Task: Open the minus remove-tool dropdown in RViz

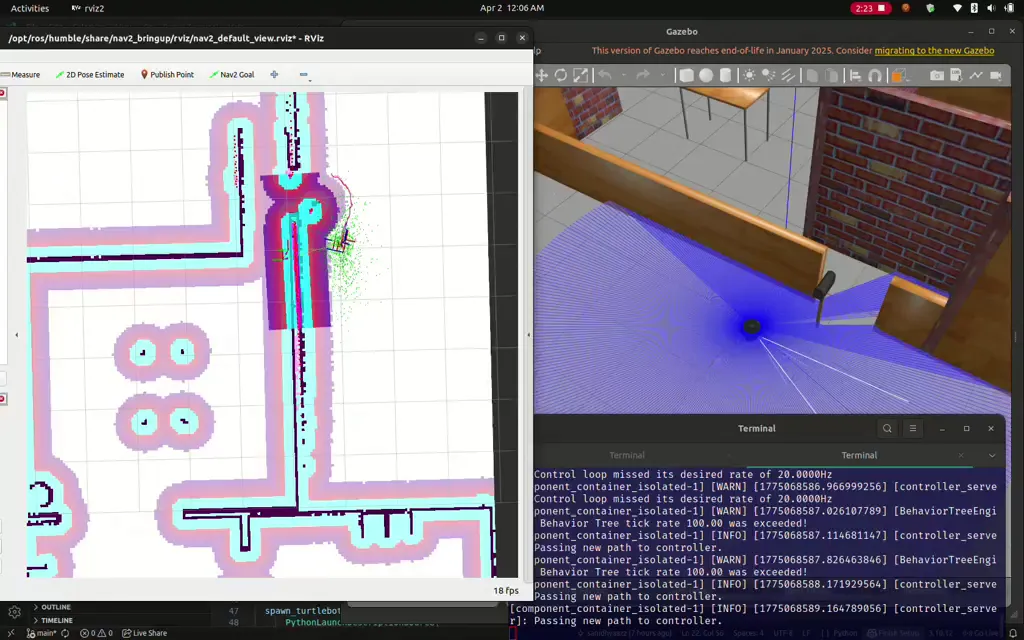Action: pos(304,75)
